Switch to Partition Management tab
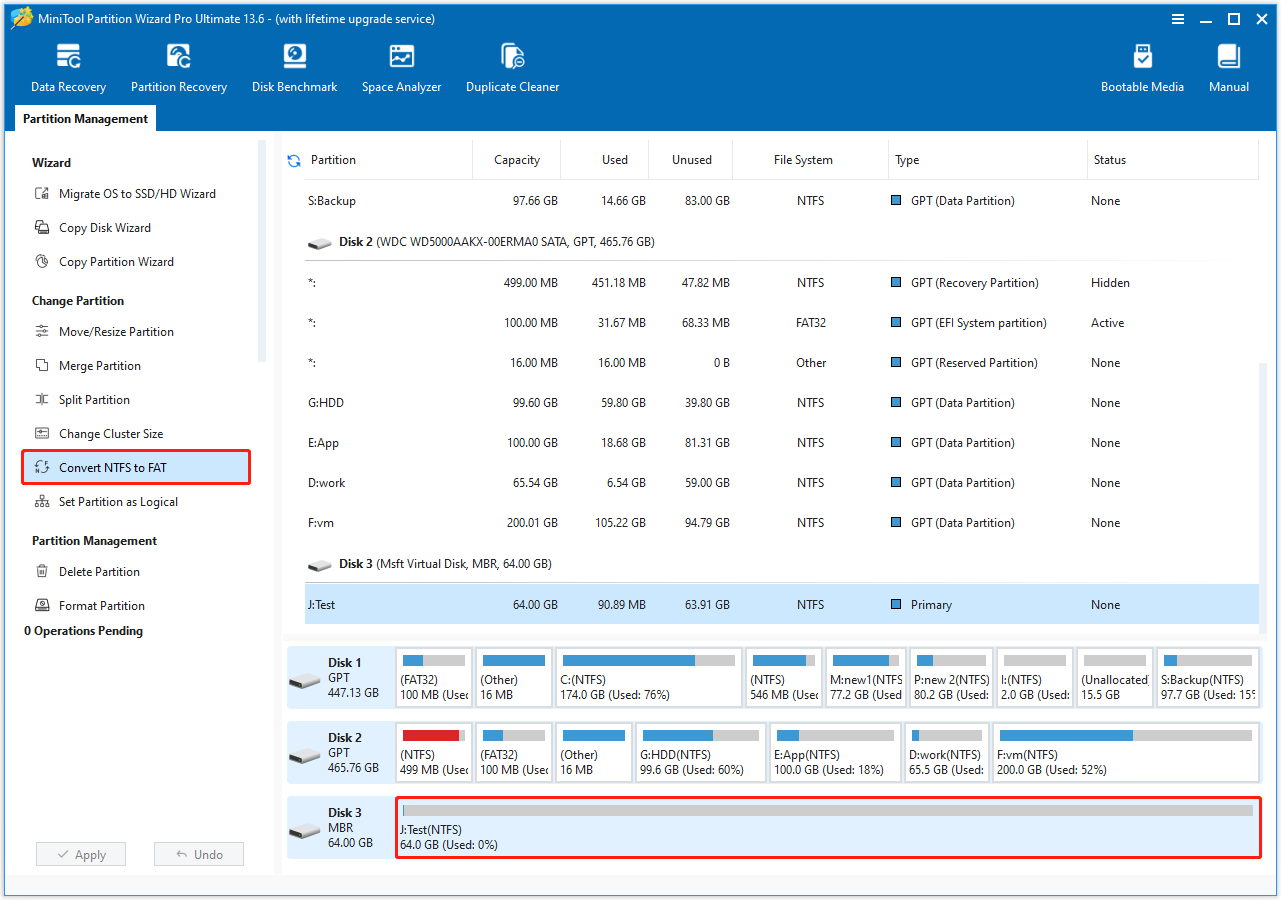The image size is (1281, 900). (x=85, y=119)
